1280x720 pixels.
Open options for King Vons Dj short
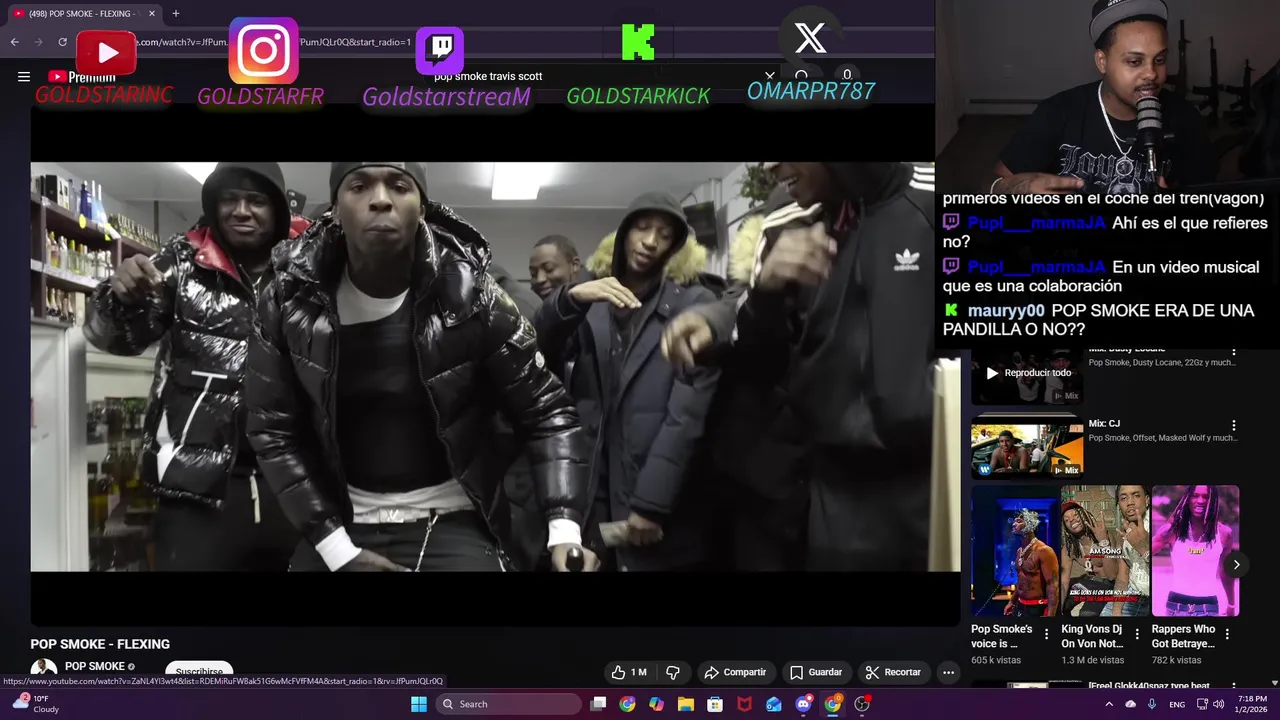pos(1137,635)
